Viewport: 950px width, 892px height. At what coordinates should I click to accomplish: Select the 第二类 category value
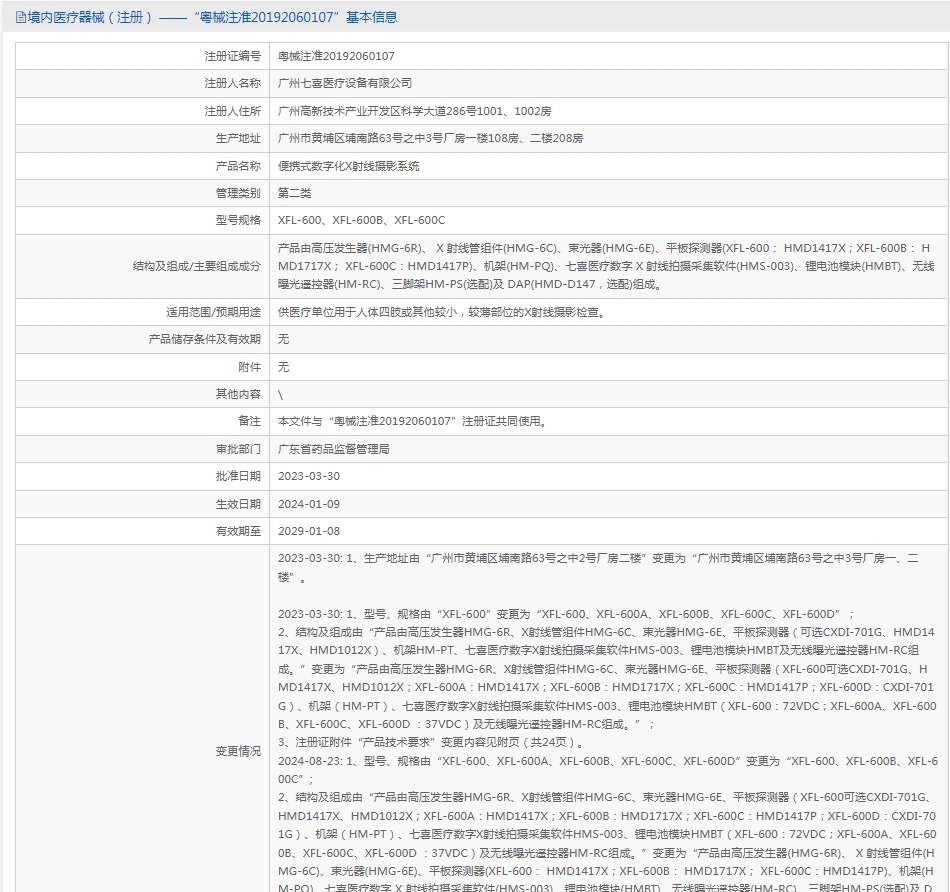tap(294, 193)
